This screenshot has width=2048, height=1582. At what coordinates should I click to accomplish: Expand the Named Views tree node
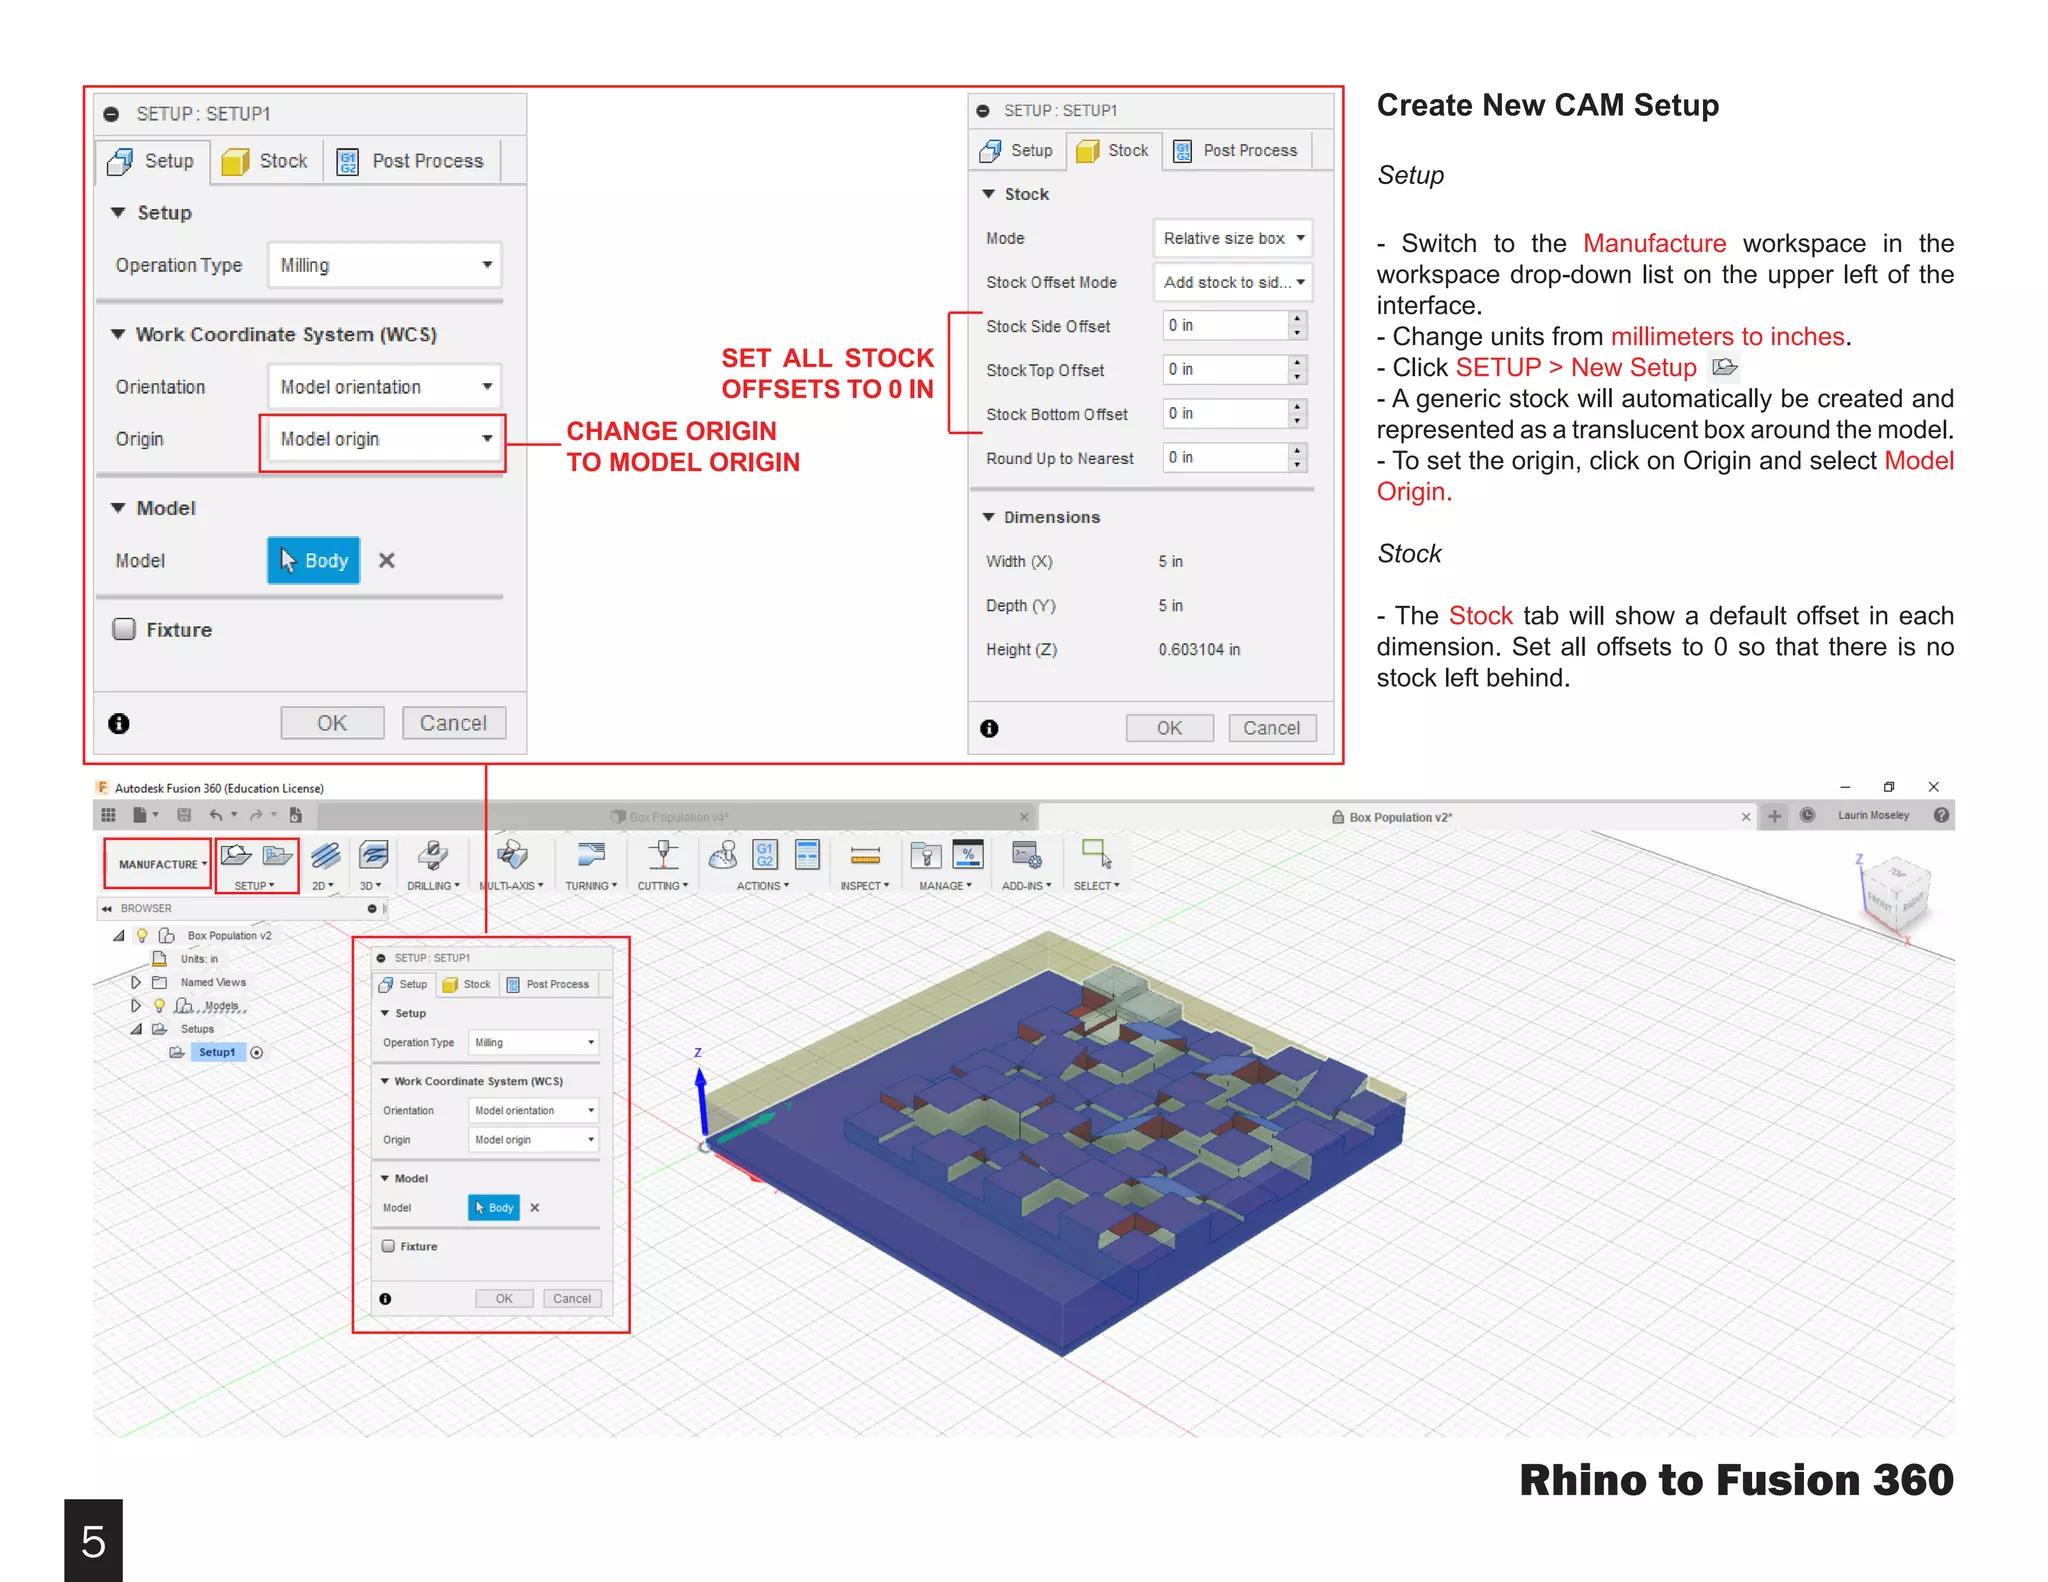coord(136,982)
